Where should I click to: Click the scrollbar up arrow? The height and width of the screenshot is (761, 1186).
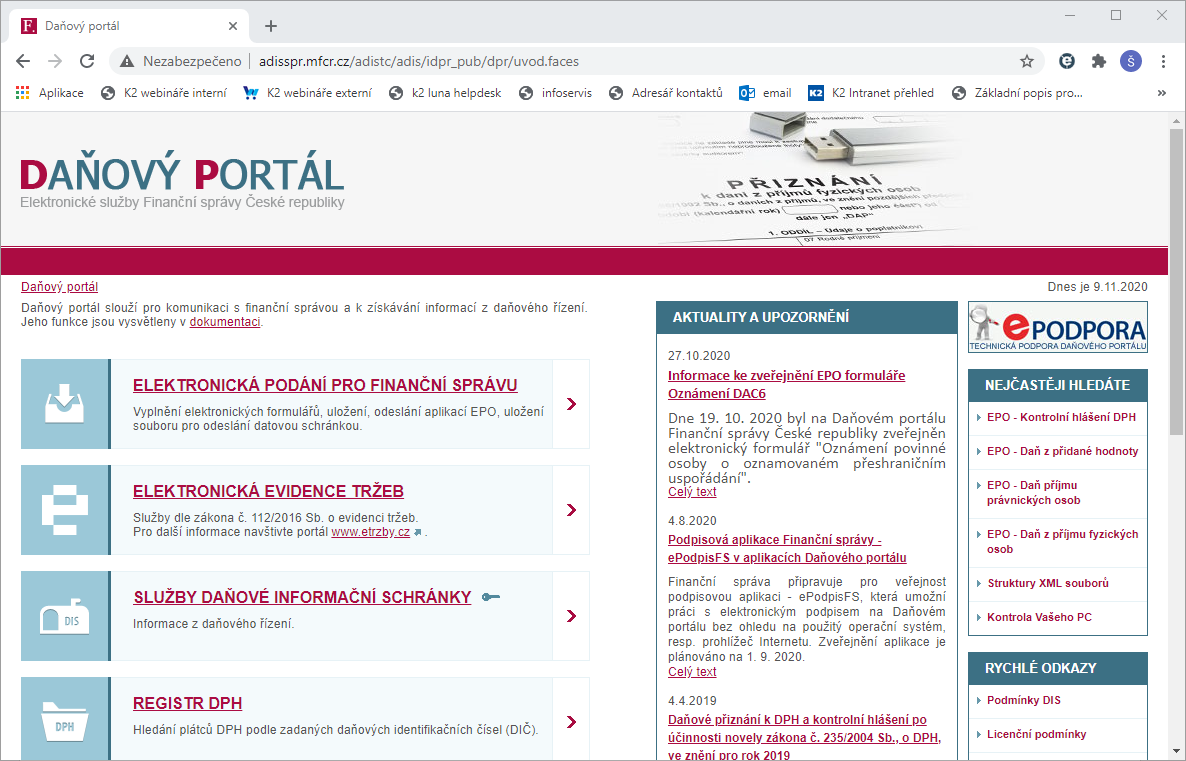[1176, 121]
